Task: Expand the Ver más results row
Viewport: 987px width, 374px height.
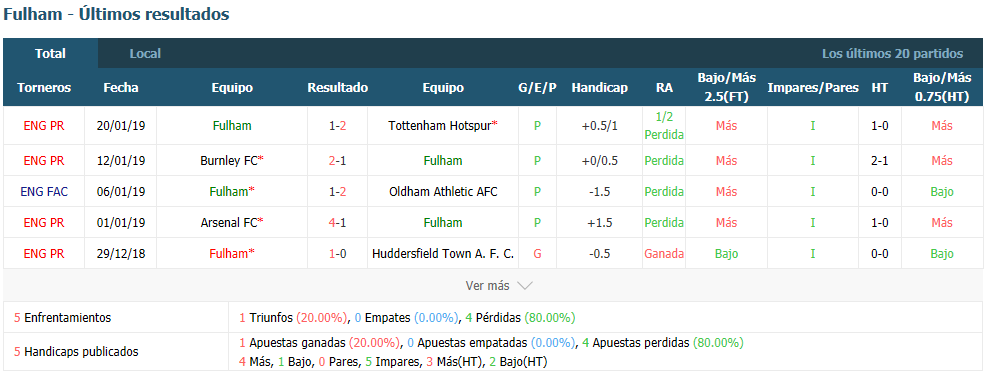Action: pyautogui.click(x=493, y=286)
